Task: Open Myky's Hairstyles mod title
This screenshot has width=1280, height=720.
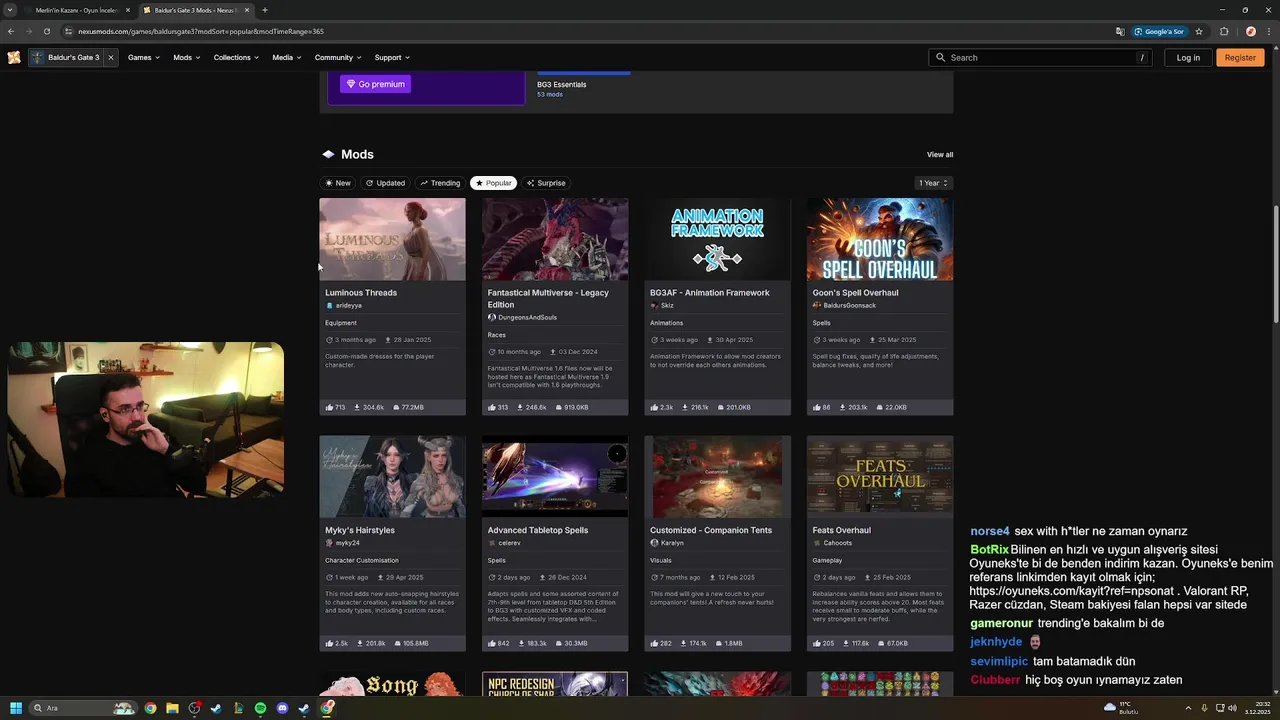Action: [360, 530]
